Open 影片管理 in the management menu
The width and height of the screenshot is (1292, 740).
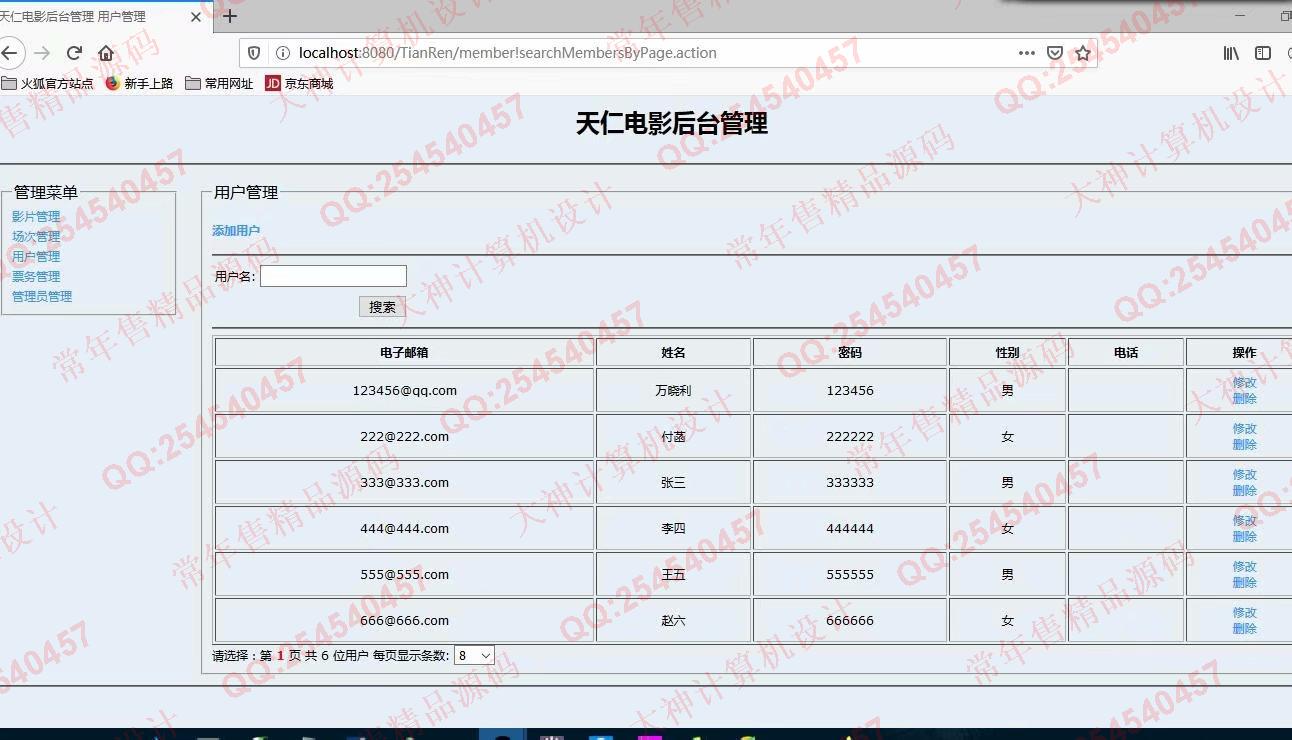click(36, 217)
